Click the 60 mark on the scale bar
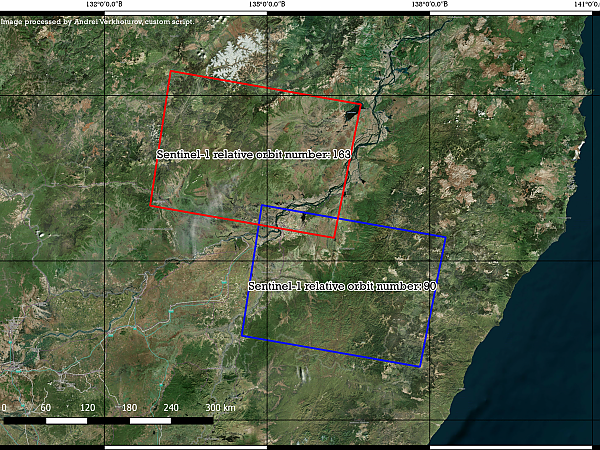 click(x=45, y=408)
